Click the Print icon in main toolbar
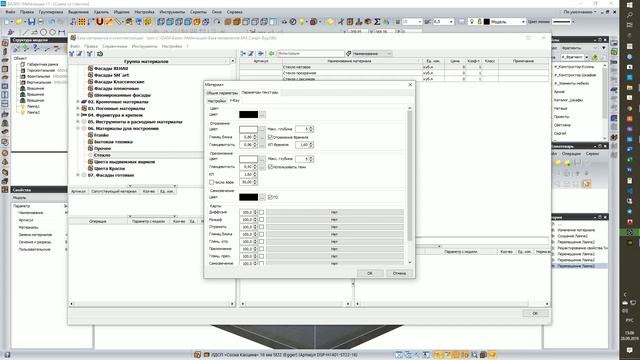 tap(41, 22)
